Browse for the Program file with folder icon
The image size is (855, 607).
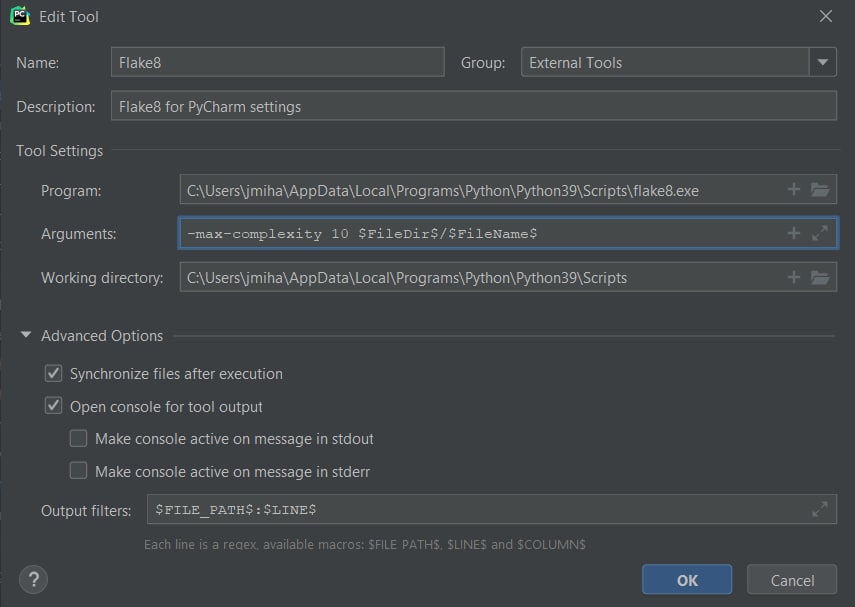tap(820, 190)
